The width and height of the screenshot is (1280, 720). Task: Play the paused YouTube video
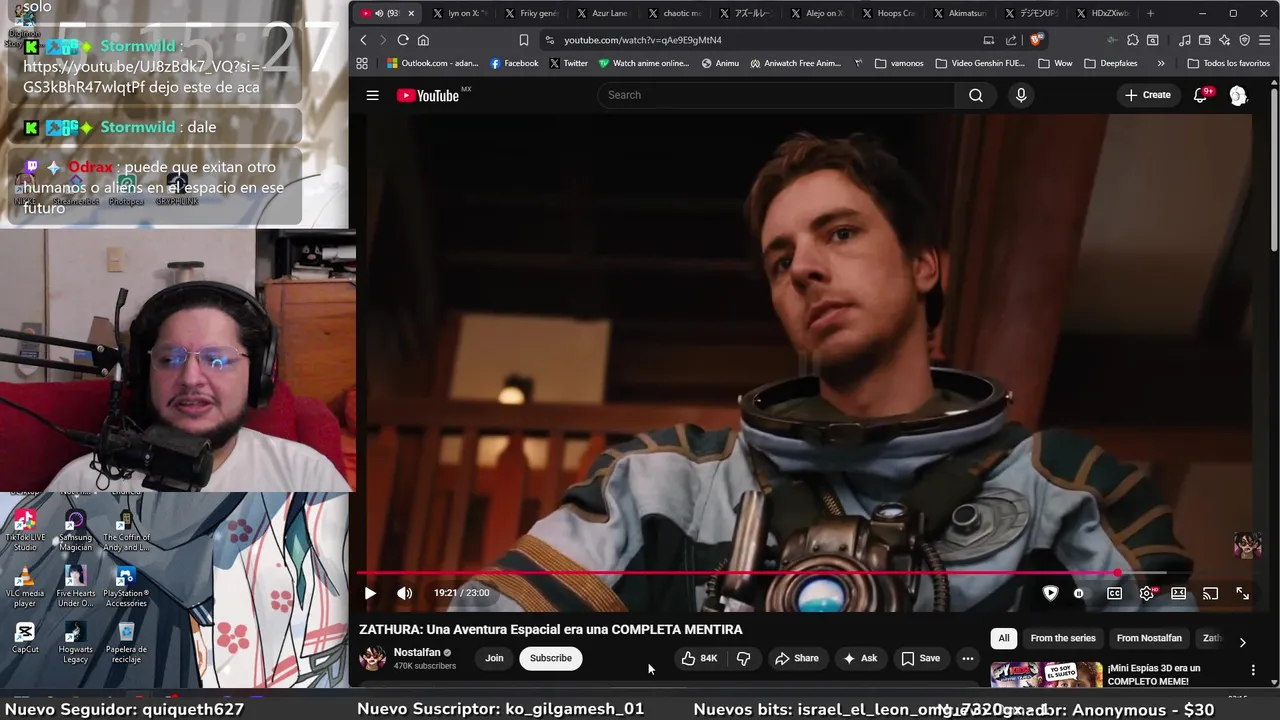[x=370, y=593]
